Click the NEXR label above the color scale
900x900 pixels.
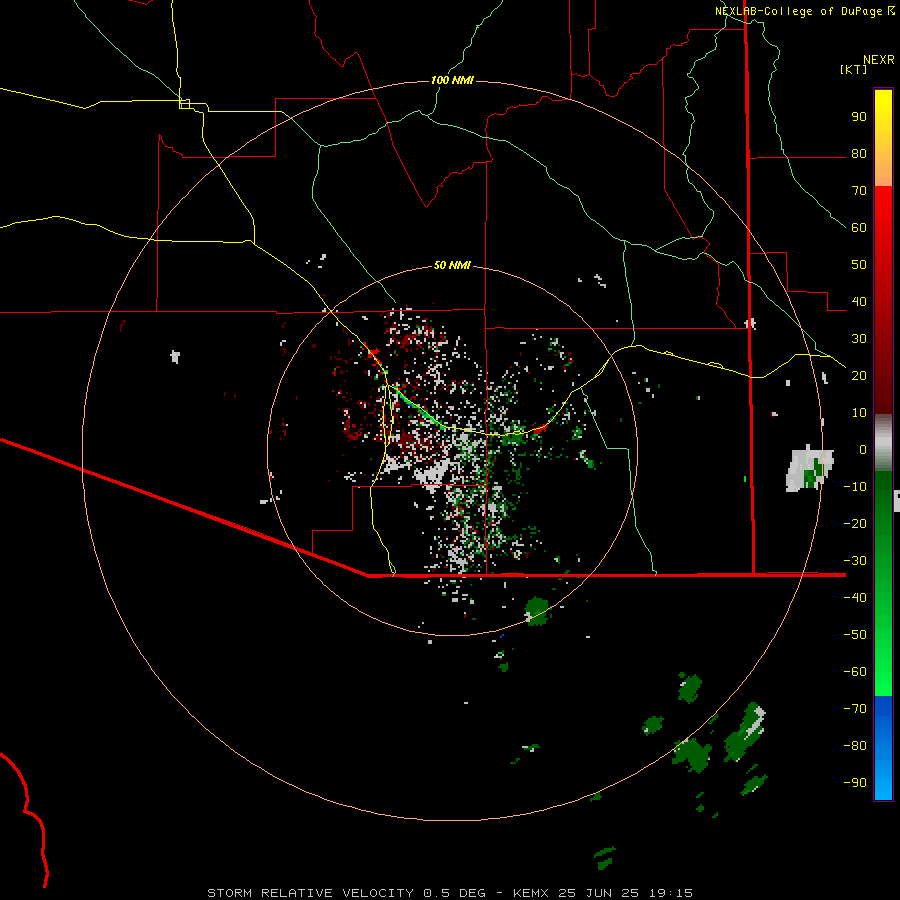point(879,59)
